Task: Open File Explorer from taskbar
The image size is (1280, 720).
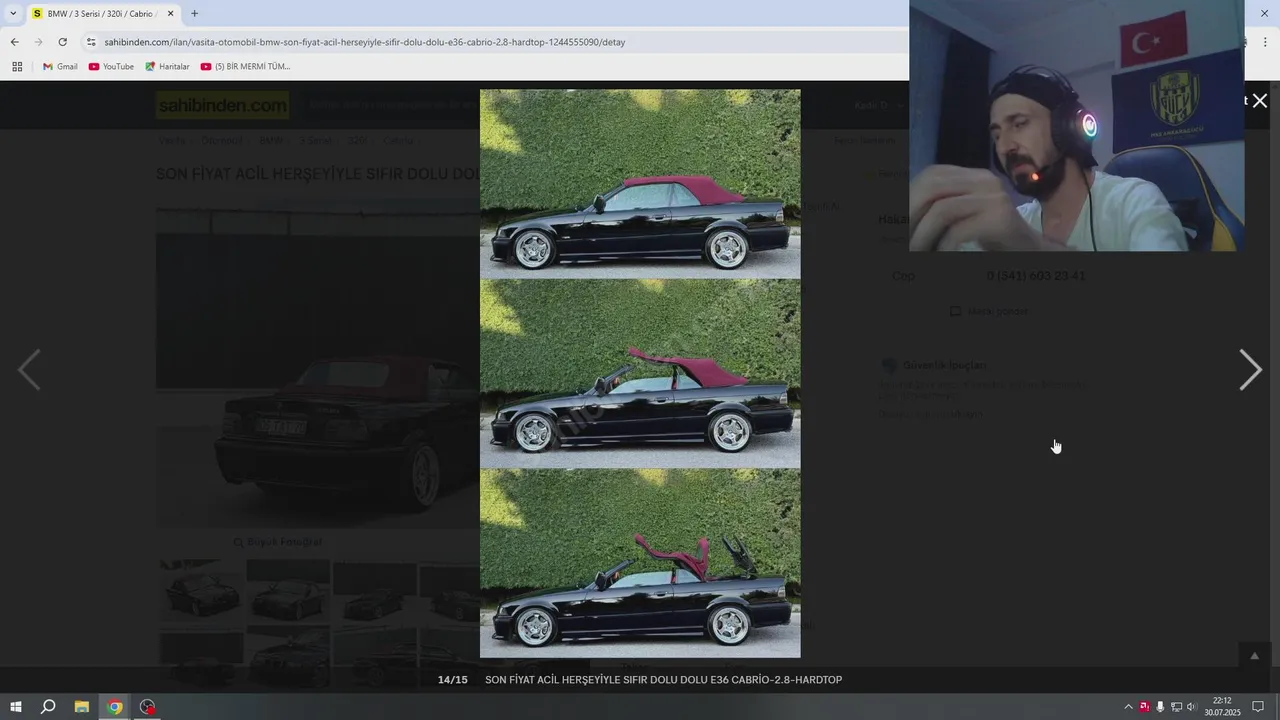Action: (x=82, y=707)
